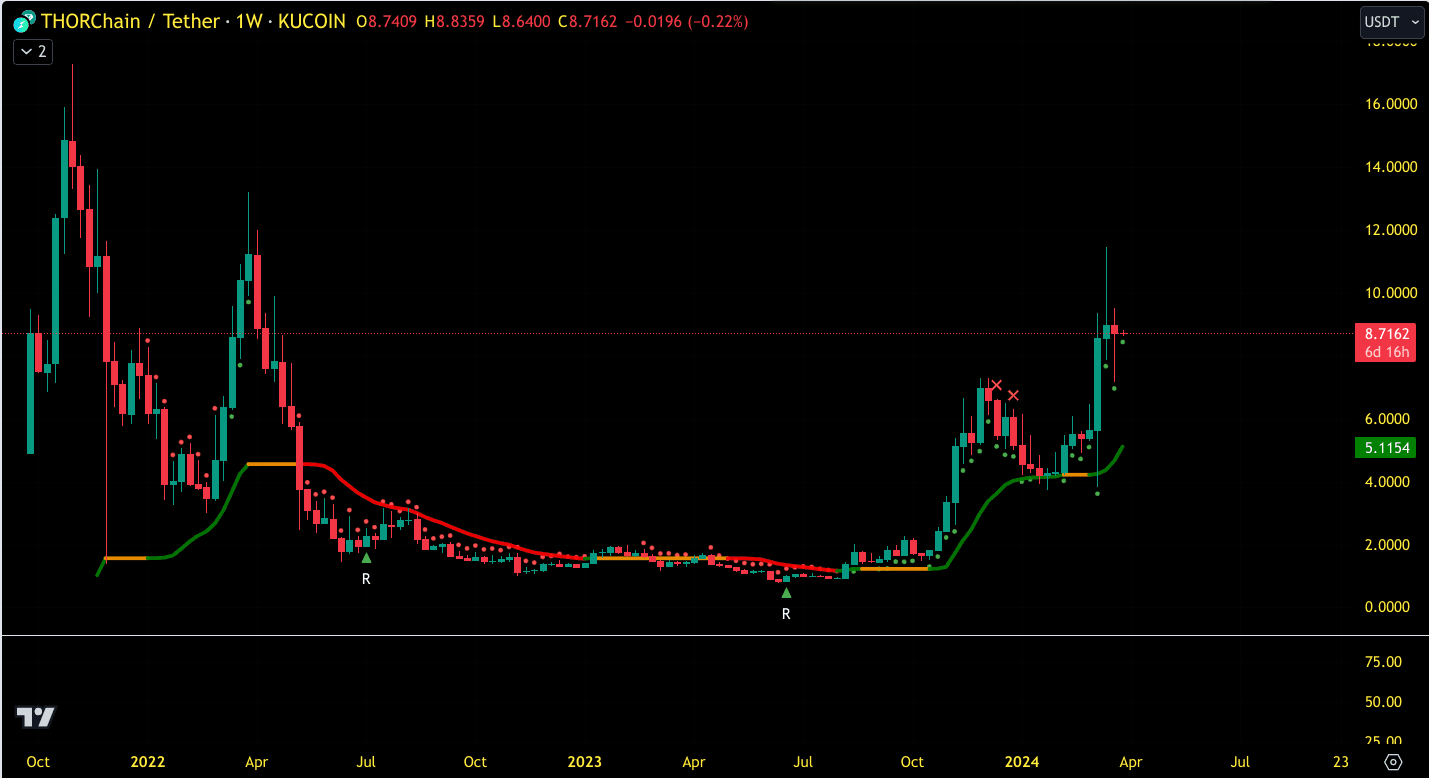Click the TradingView logo in the chart corner
1429x778 pixels.
click(x=36, y=717)
